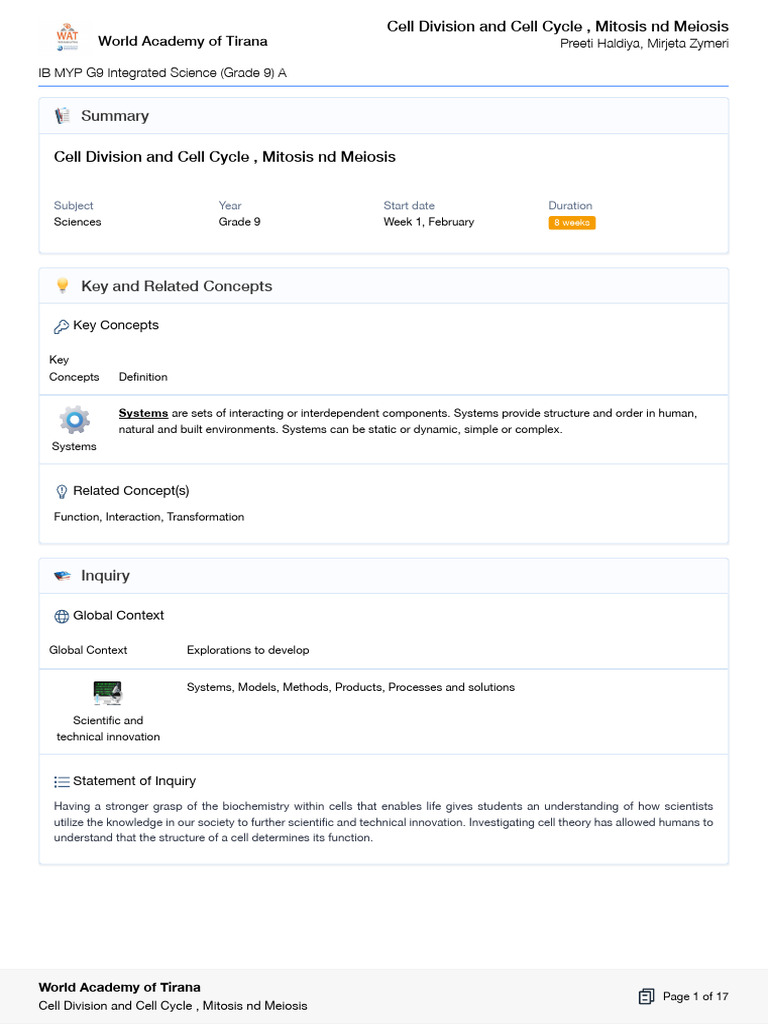Click the World Academy of Tirana logo
Screen dimensions: 768x1024
point(67,40)
